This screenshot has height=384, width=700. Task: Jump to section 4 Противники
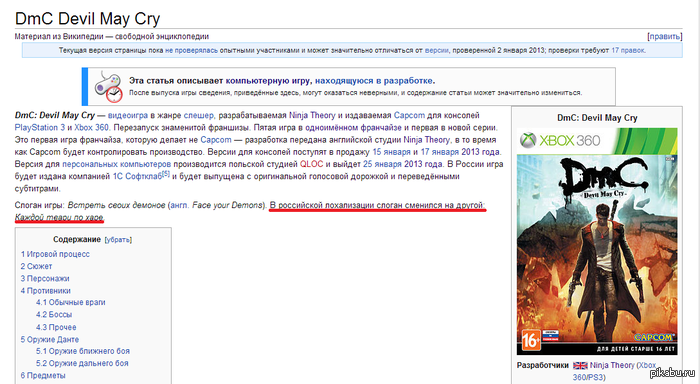46,291
